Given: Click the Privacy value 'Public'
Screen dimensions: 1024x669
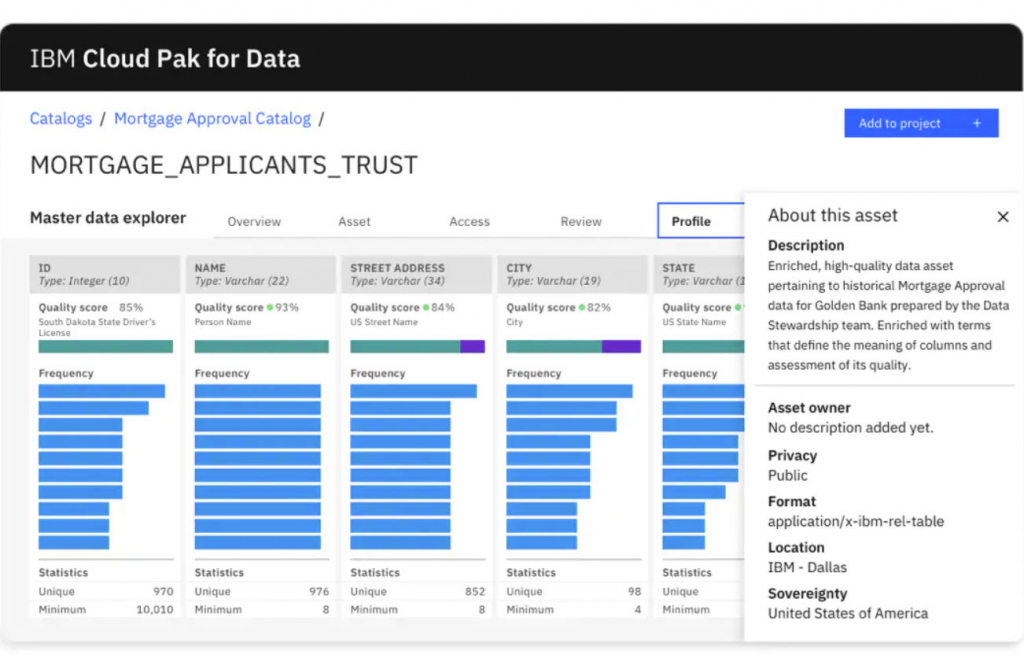Looking at the screenshot, I should click(x=788, y=476).
